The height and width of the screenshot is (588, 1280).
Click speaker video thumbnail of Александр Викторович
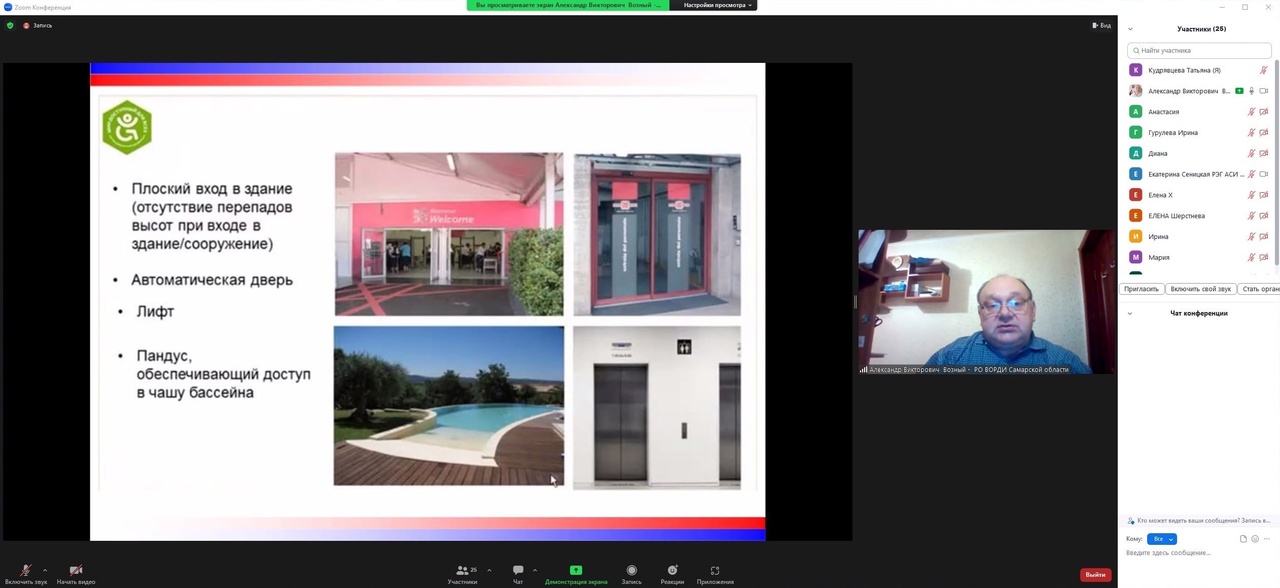point(986,302)
